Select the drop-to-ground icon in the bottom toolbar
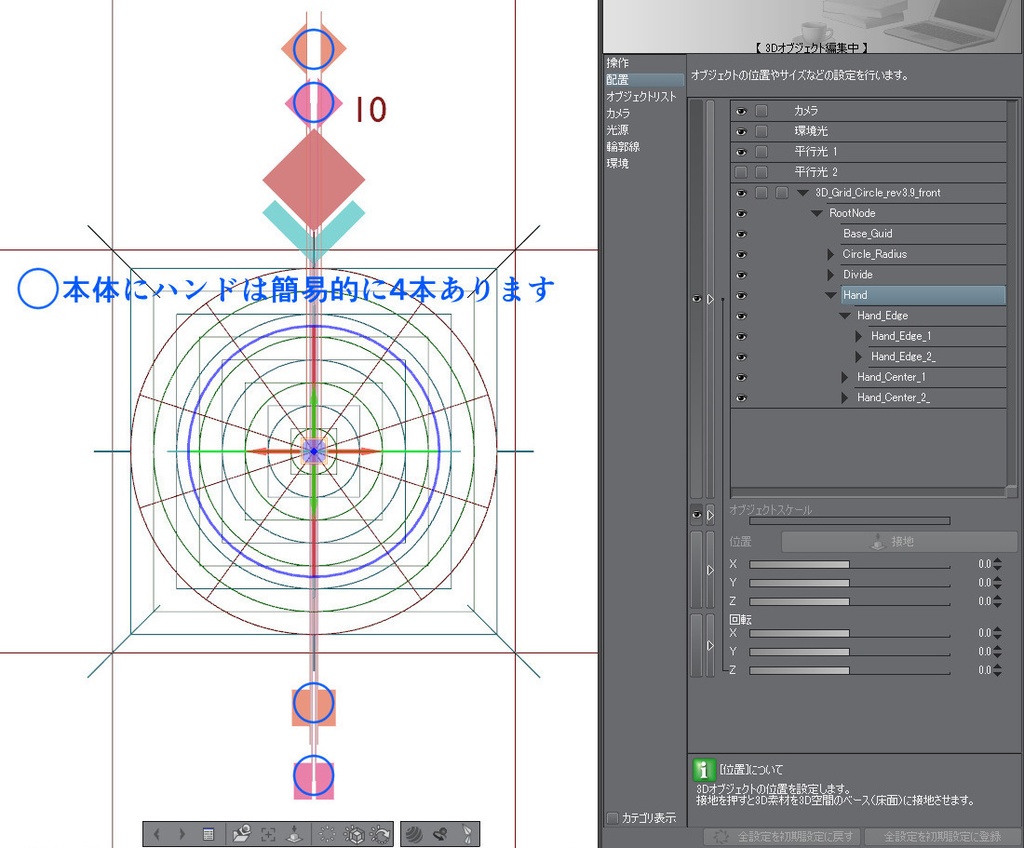The image size is (1024, 848). tap(294, 834)
